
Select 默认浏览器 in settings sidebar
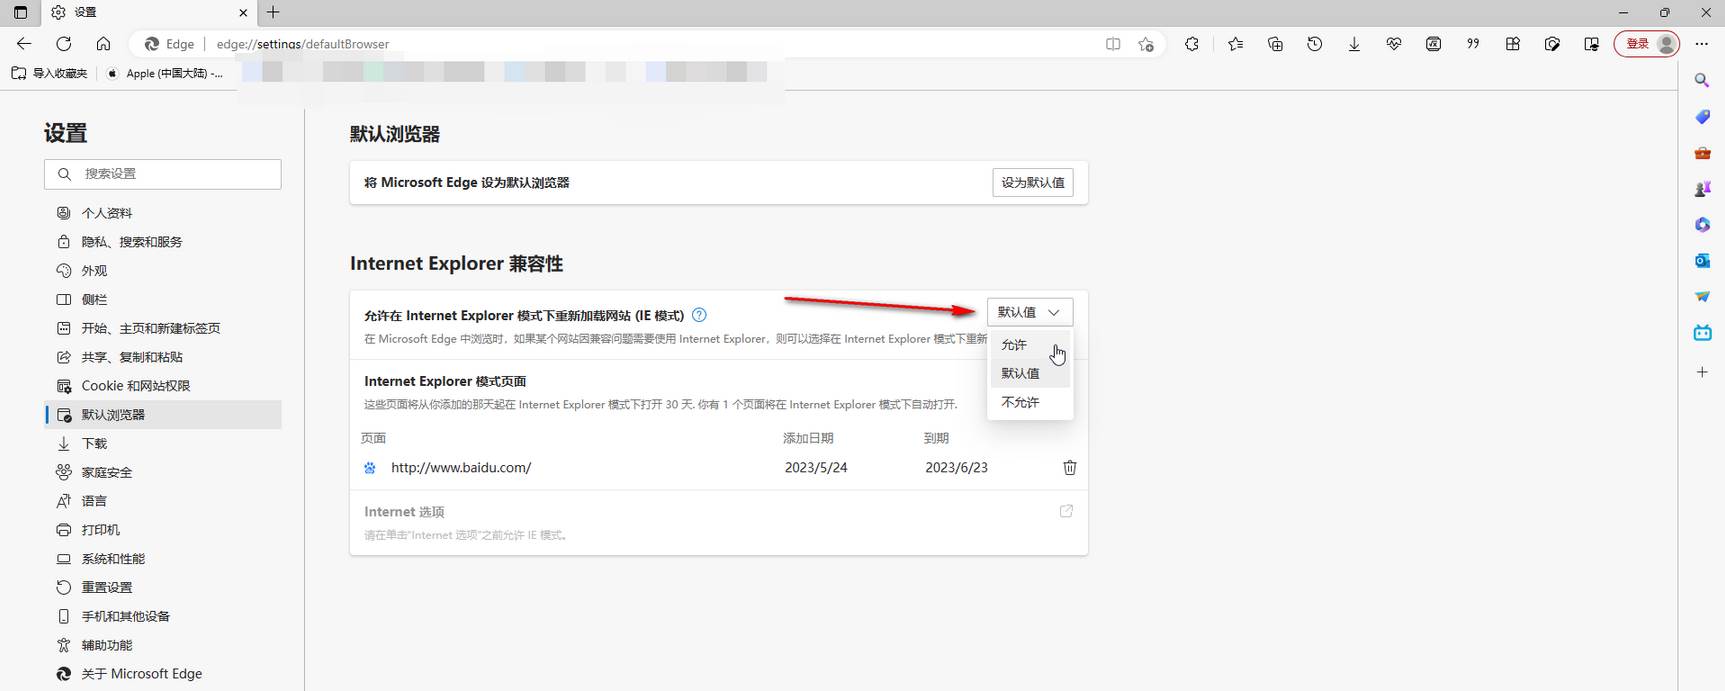[164, 415]
